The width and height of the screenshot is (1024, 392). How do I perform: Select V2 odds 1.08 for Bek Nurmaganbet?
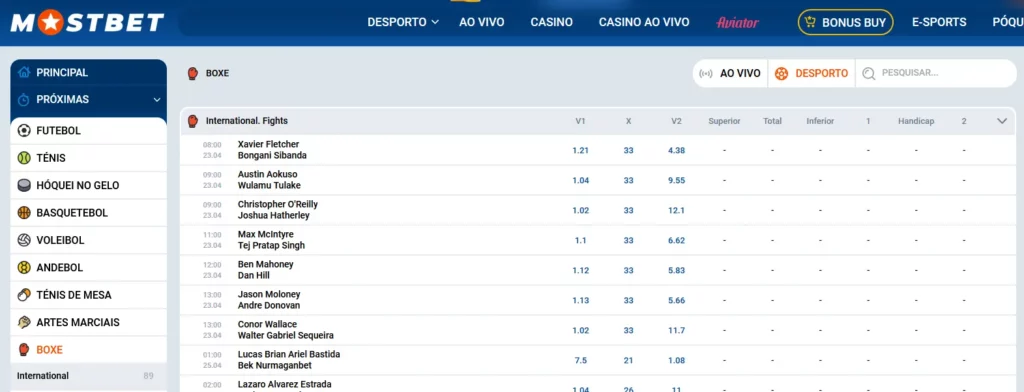pos(677,361)
